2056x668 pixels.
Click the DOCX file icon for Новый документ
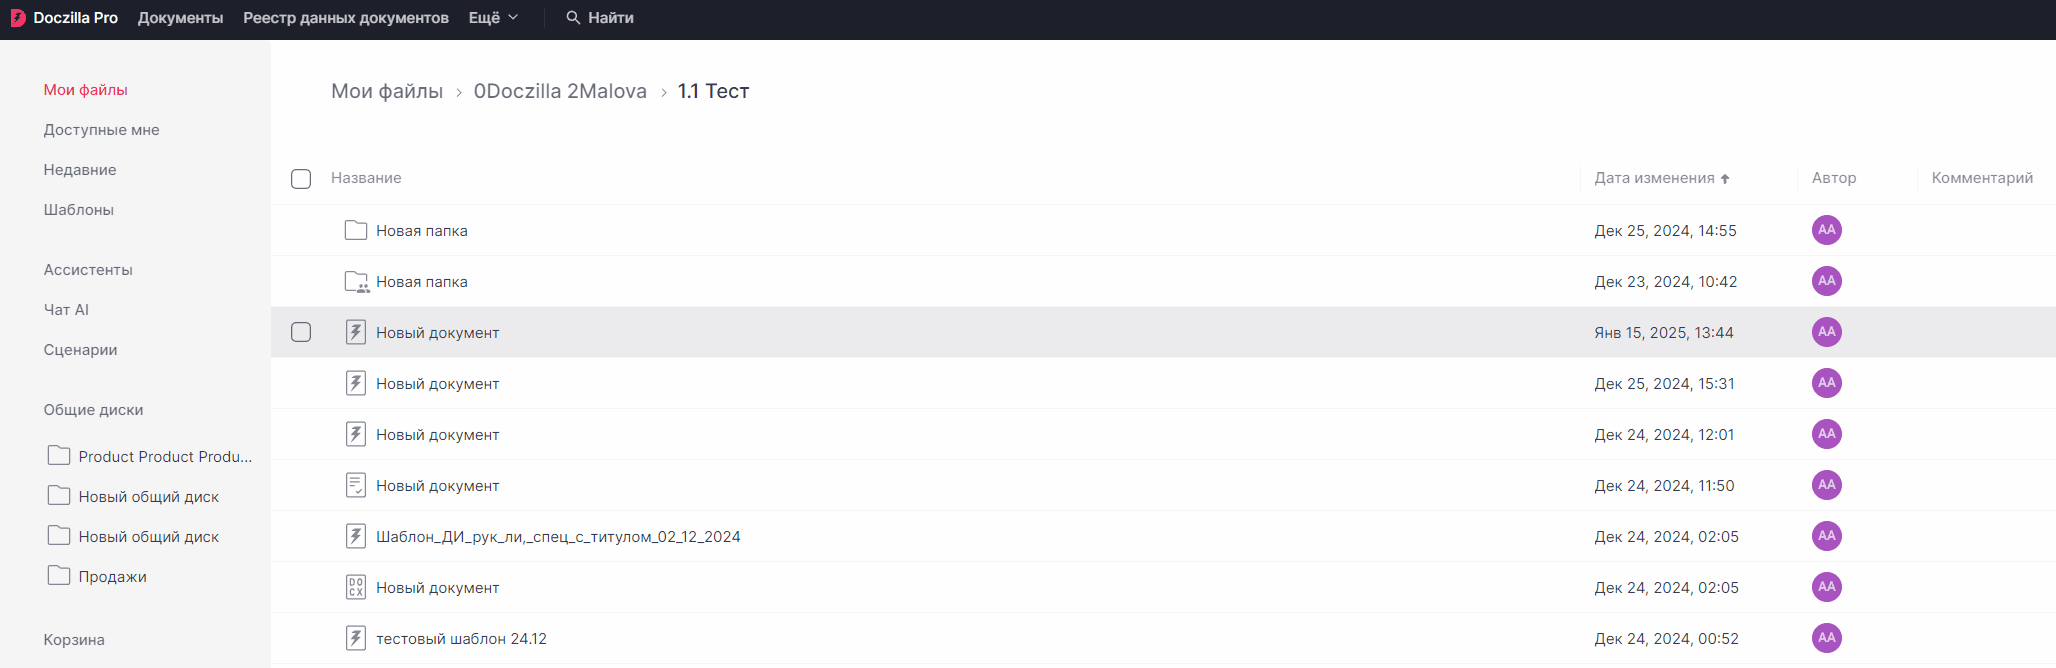(x=356, y=587)
